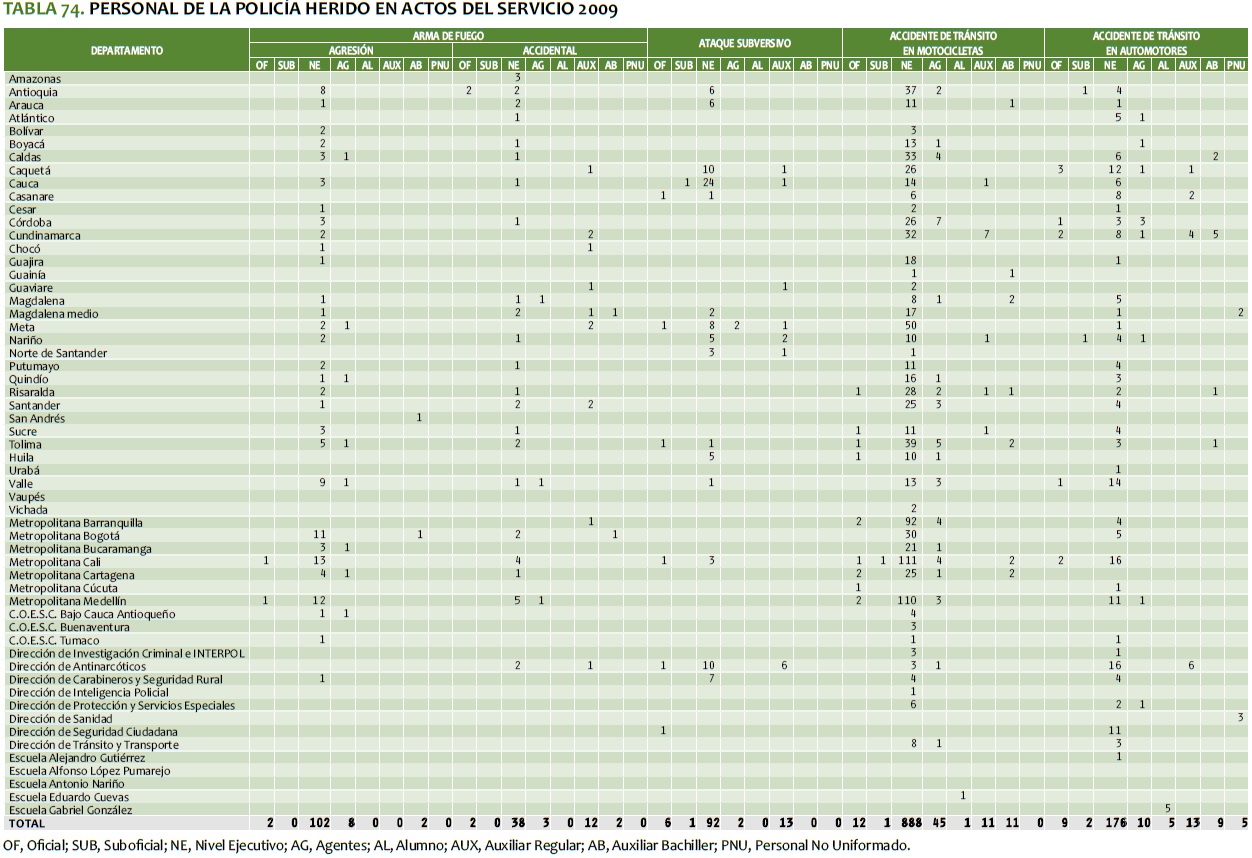Click the Dirección de Antinarcóticos row label

pos(77,666)
